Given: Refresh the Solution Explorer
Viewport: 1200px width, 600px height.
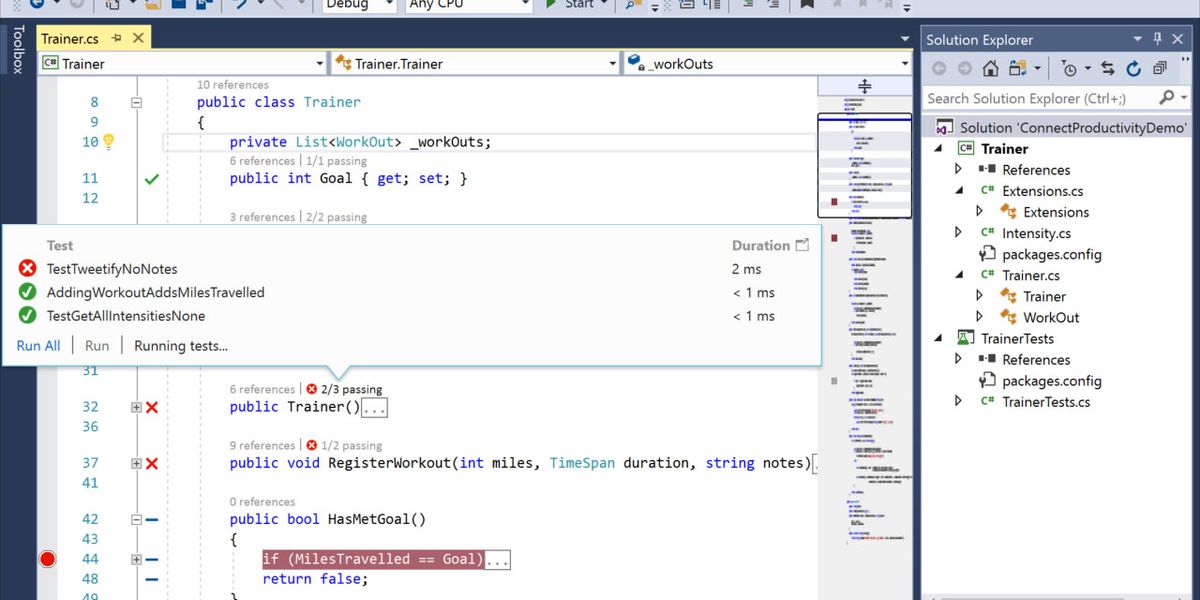Looking at the screenshot, I should coord(1134,68).
